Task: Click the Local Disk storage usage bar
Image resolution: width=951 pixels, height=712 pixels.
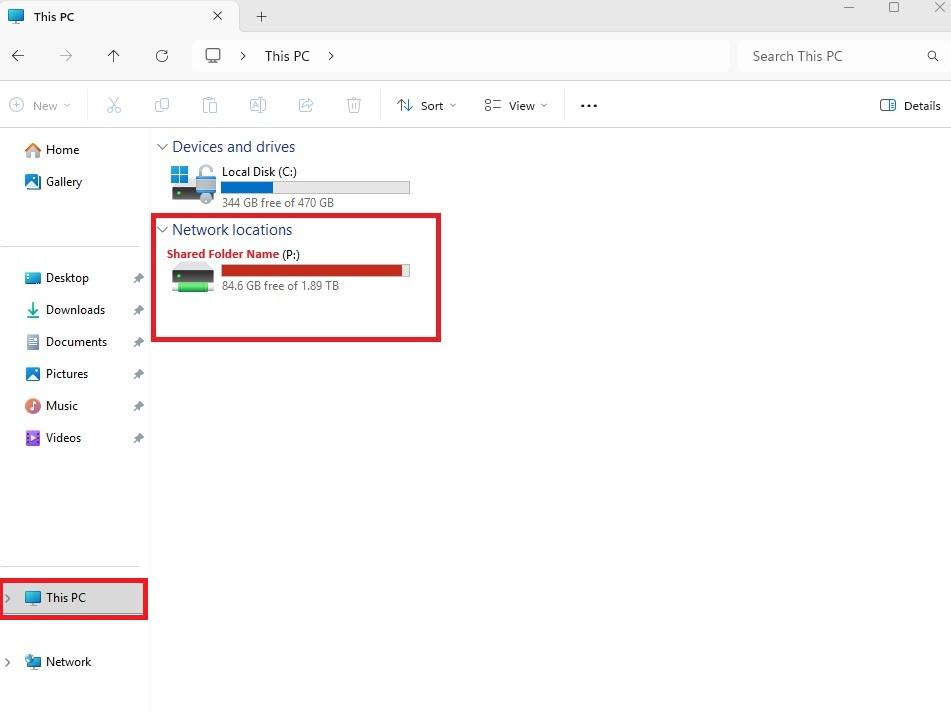Action: click(316, 187)
